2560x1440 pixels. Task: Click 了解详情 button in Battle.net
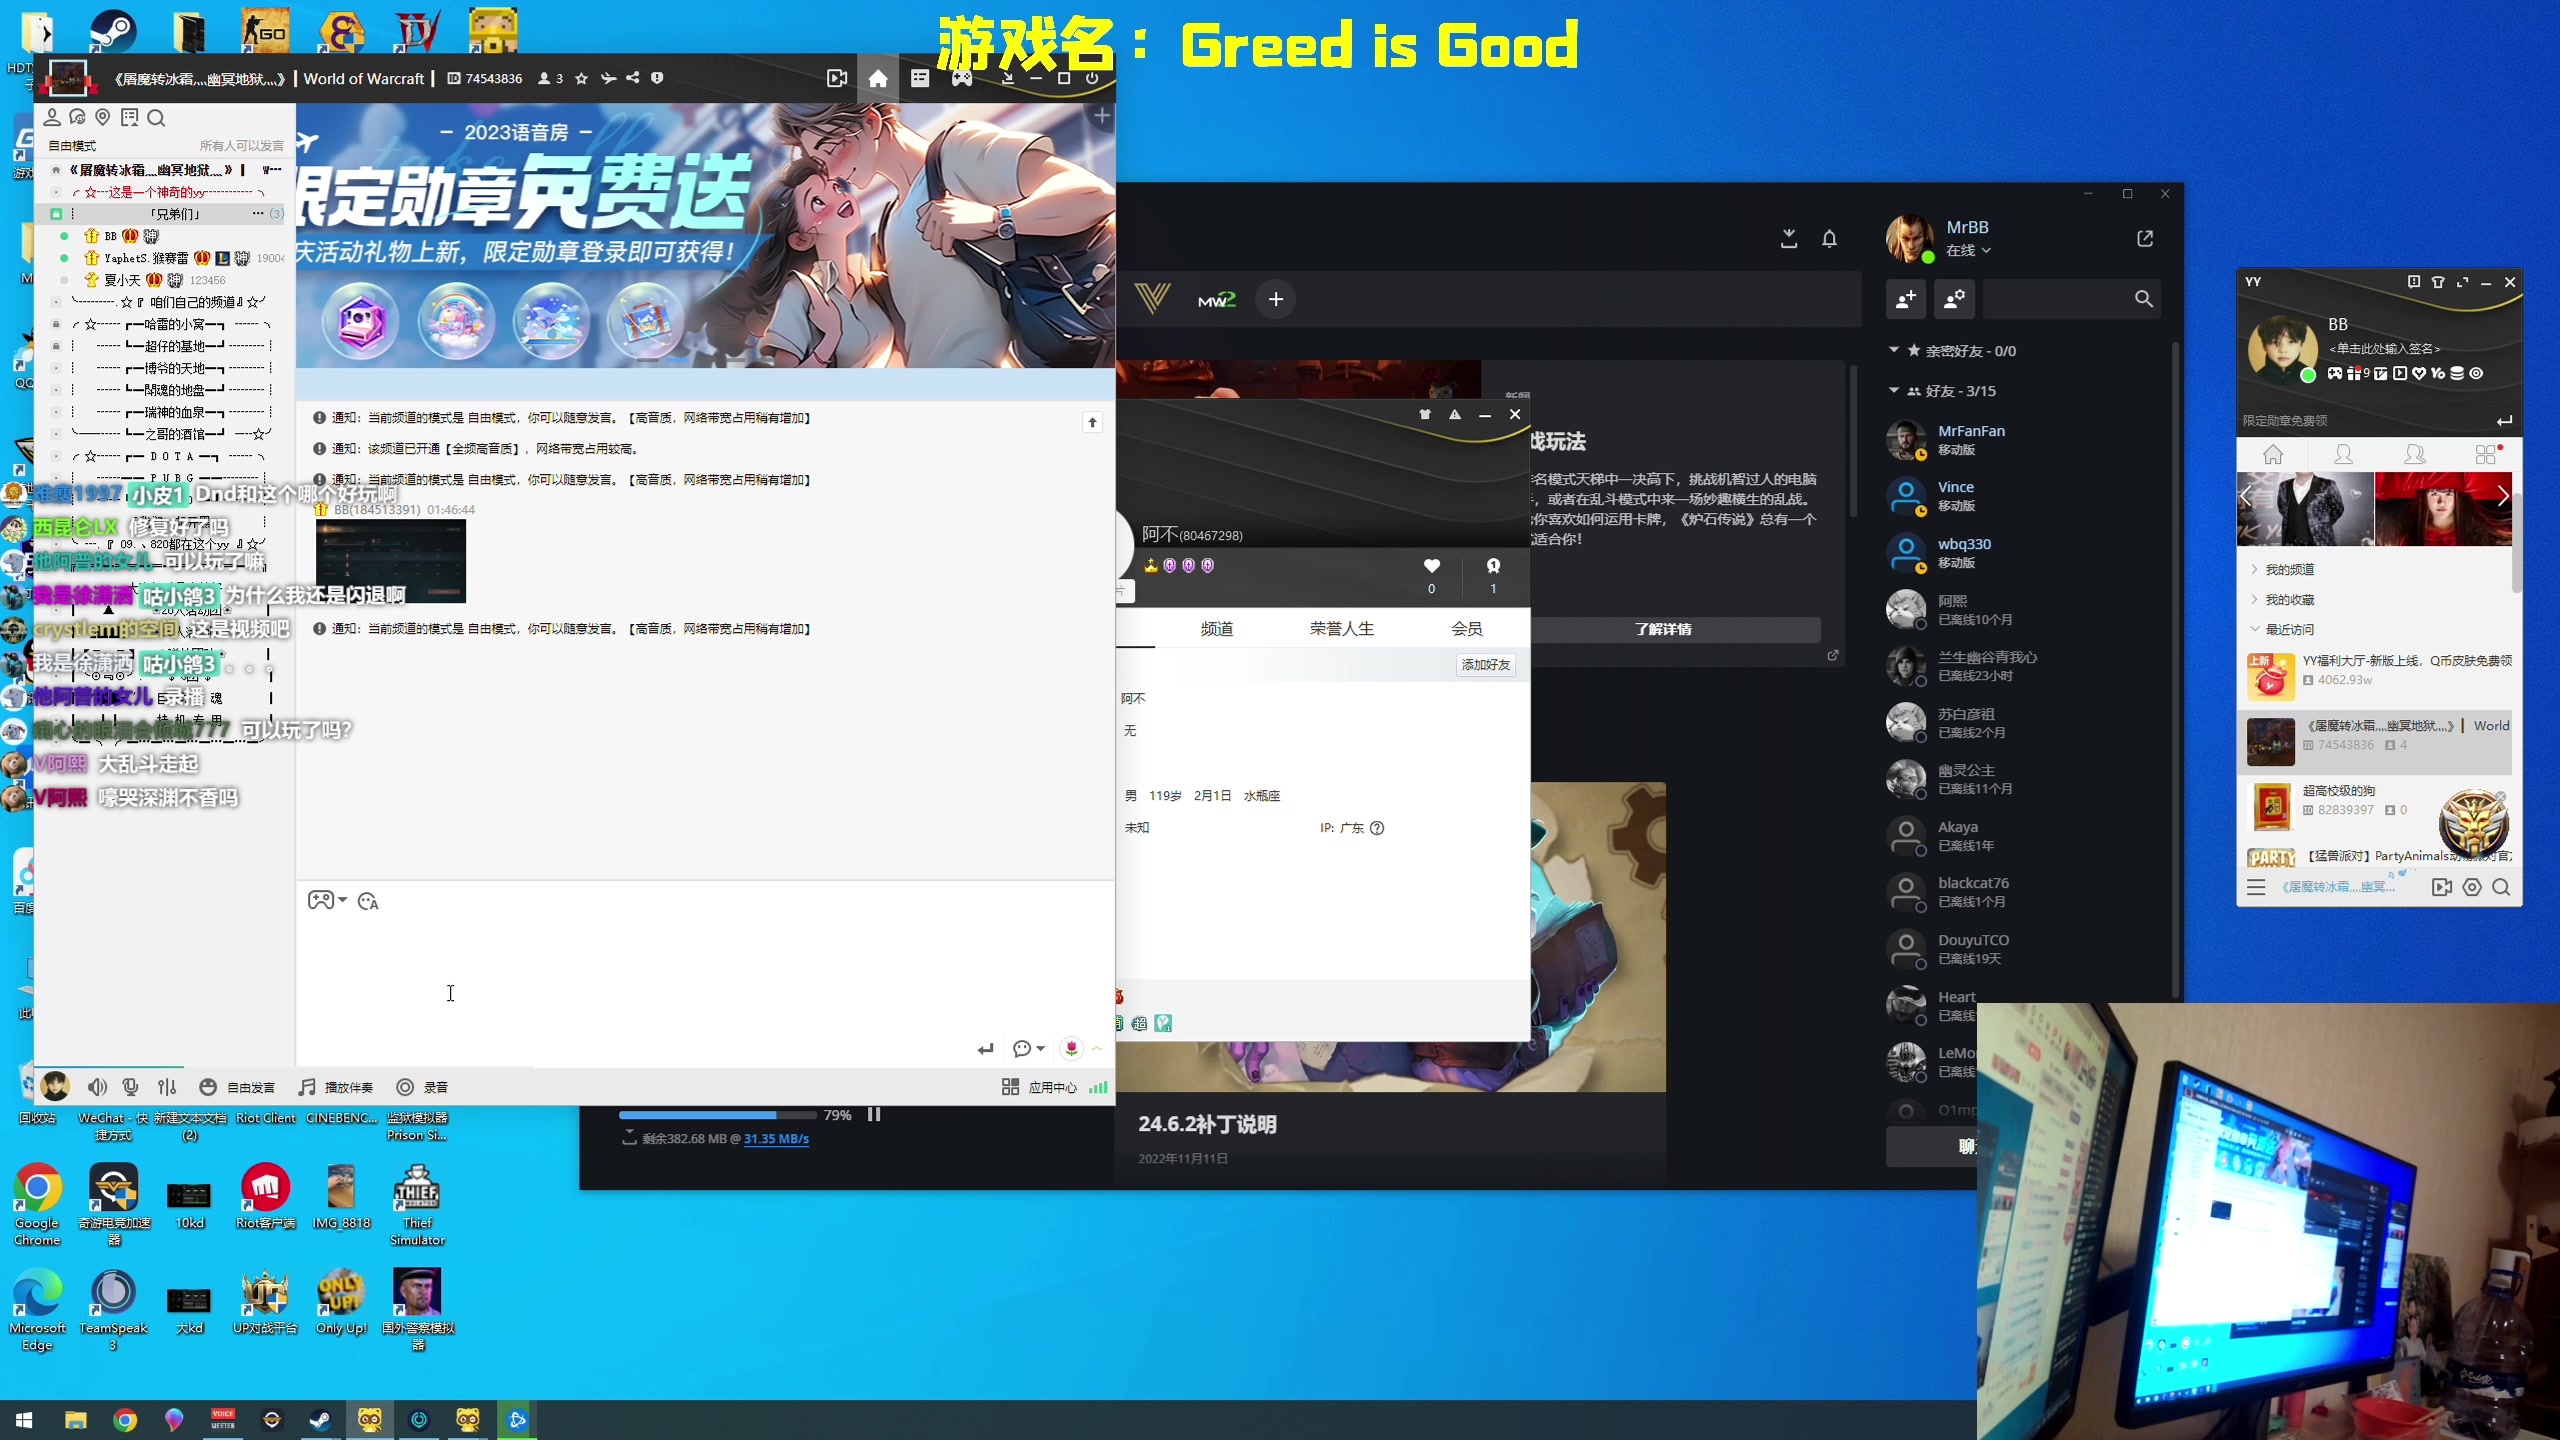(1663, 629)
